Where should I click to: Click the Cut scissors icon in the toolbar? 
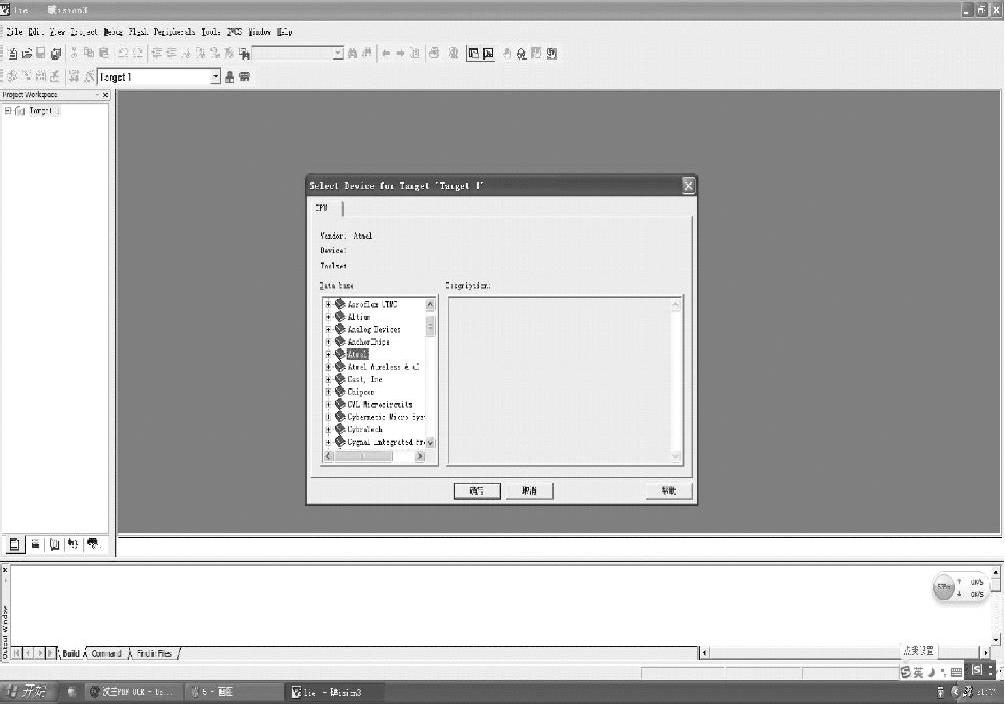[x=74, y=53]
